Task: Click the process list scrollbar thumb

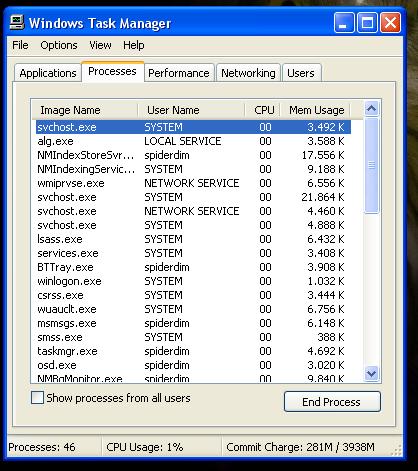Action: 371,165
